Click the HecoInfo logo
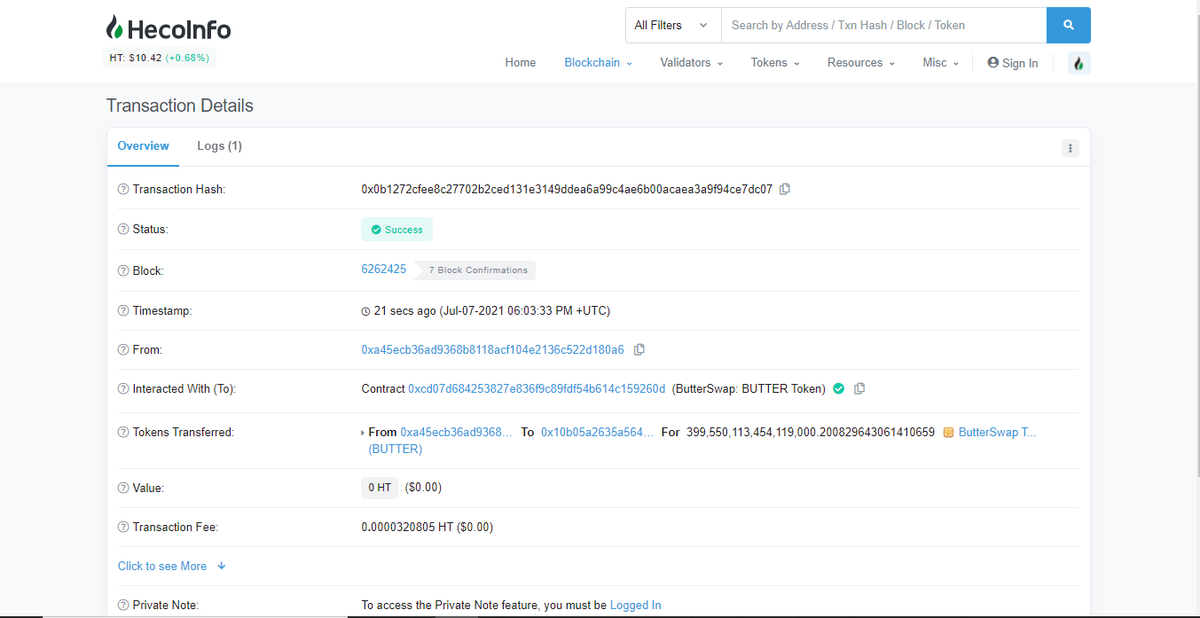This screenshot has height=618, width=1200. (168, 29)
